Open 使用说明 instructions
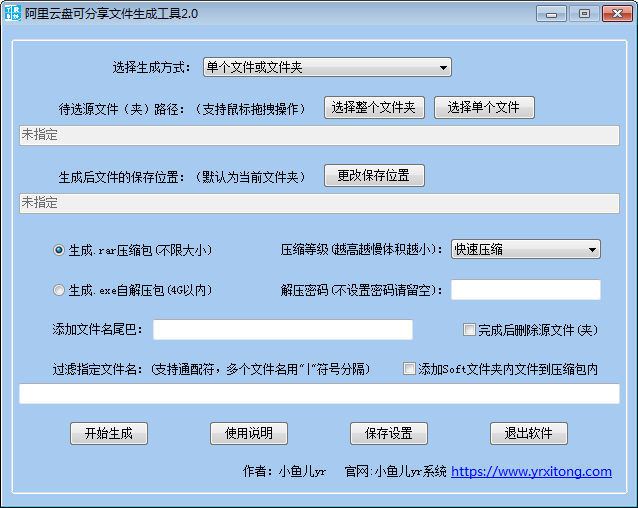The width and height of the screenshot is (638, 508). coord(249,433)
